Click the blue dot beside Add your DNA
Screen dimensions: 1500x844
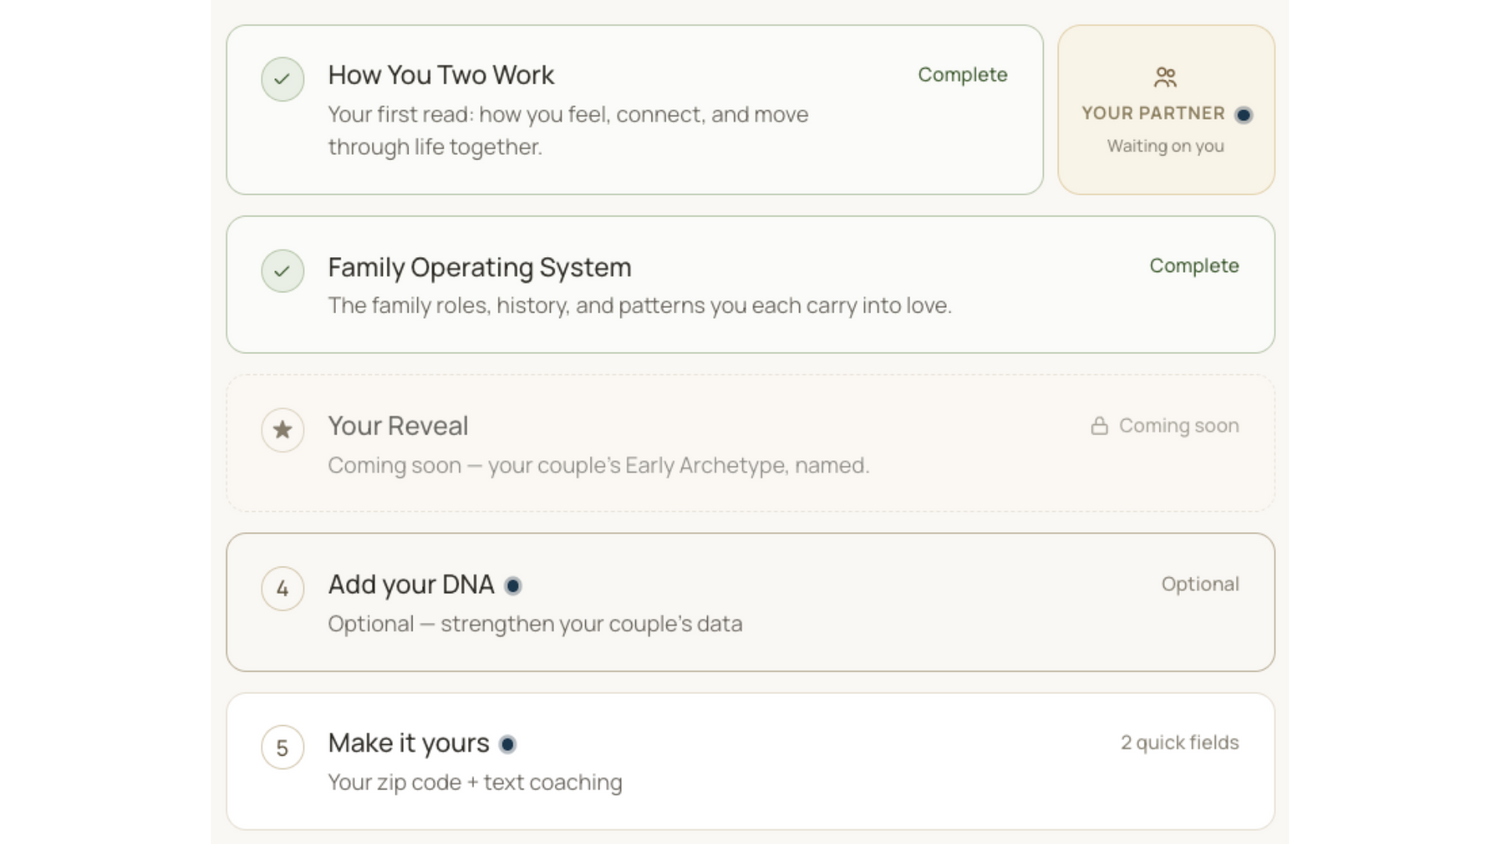(x=513, y=586)
